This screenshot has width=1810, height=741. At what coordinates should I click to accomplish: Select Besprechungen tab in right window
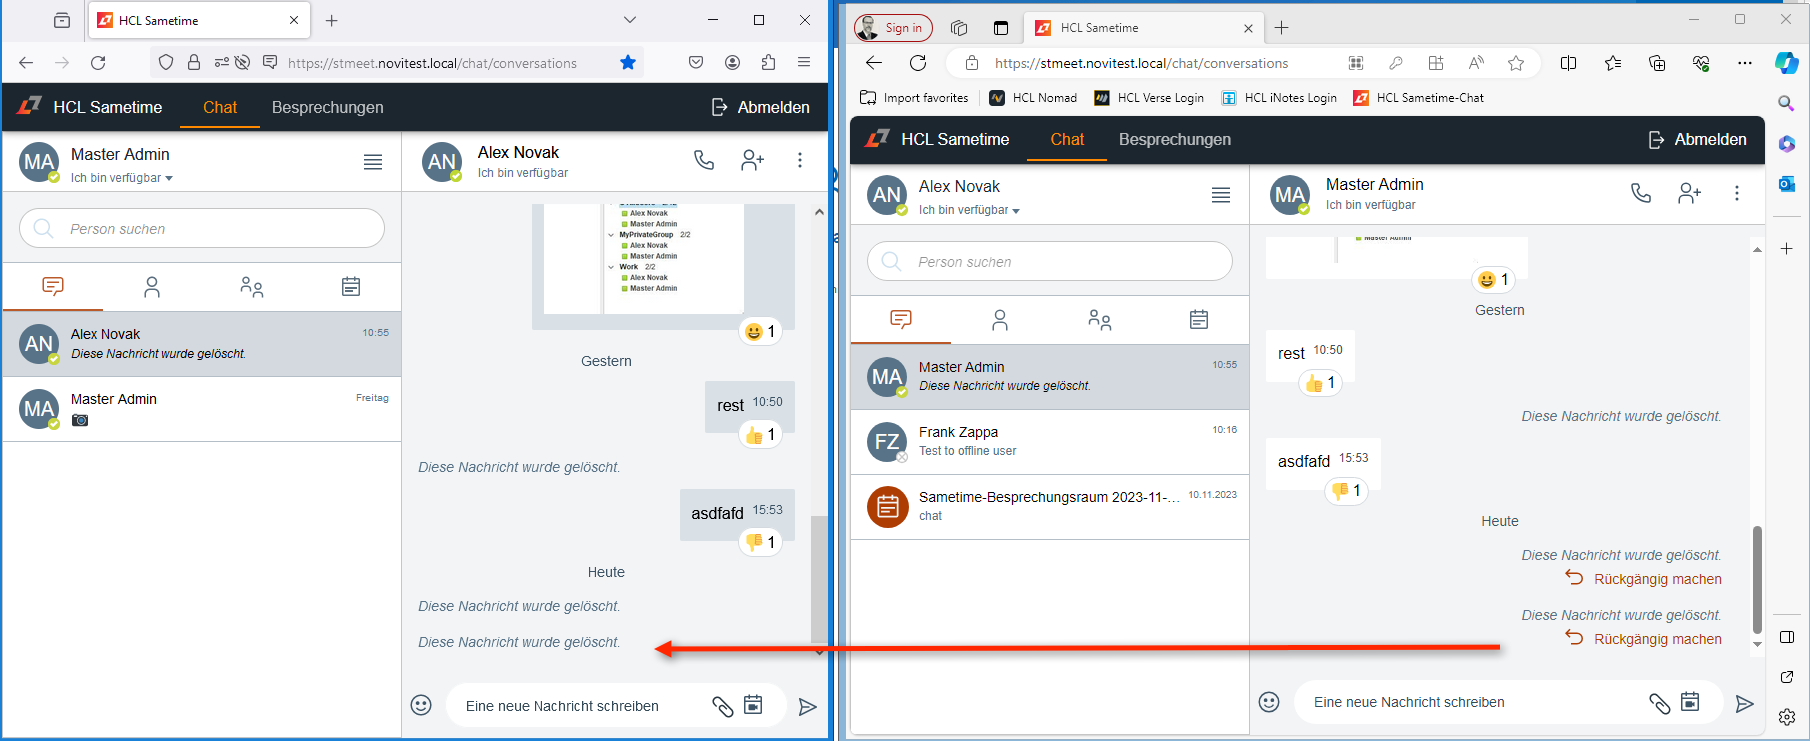[x=1175, y=139]
